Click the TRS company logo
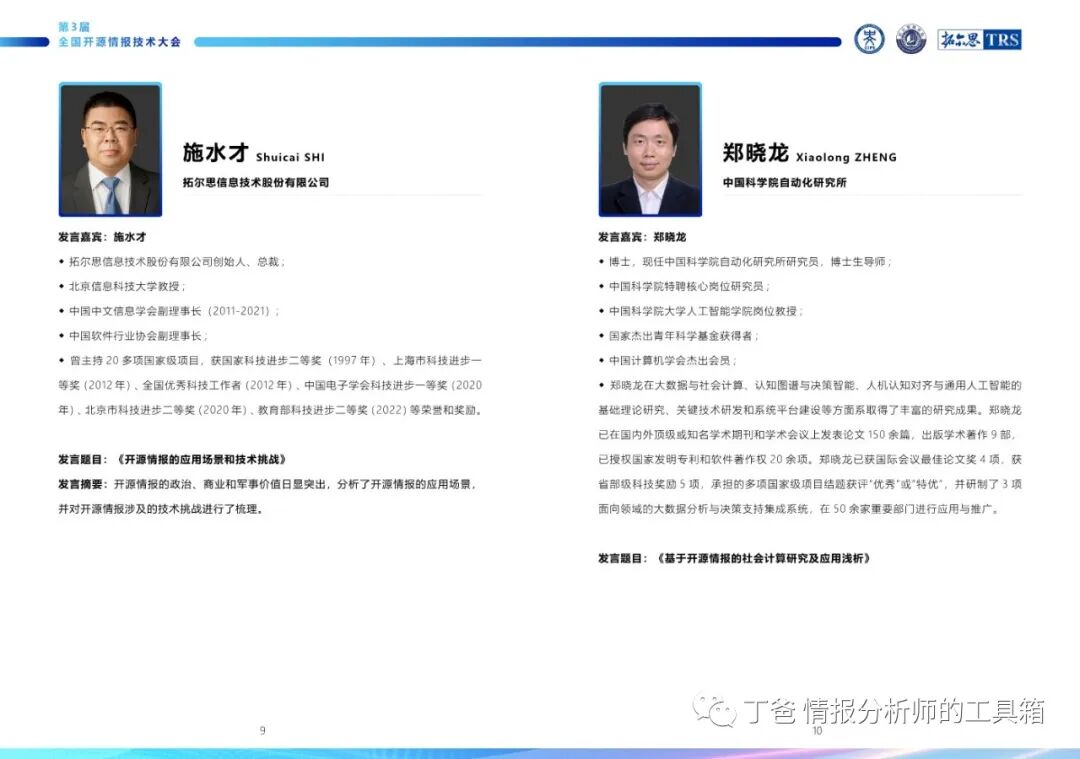Image resolution: width=1080 pixels, height=759 pixels. [x=979, y=39]
